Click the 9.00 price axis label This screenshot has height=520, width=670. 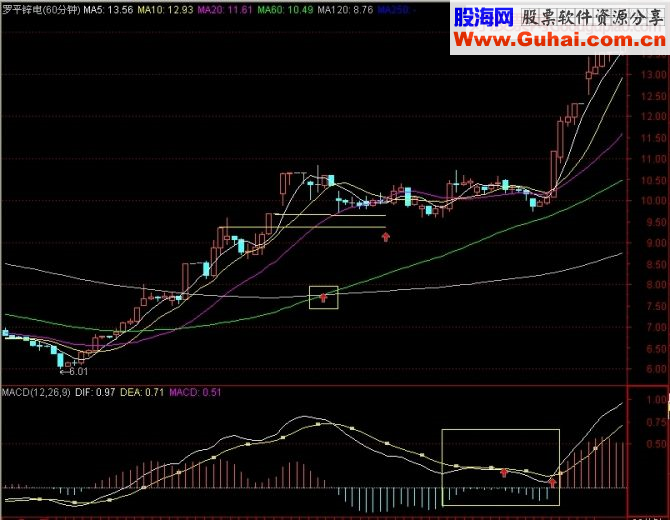pos(656,243)
